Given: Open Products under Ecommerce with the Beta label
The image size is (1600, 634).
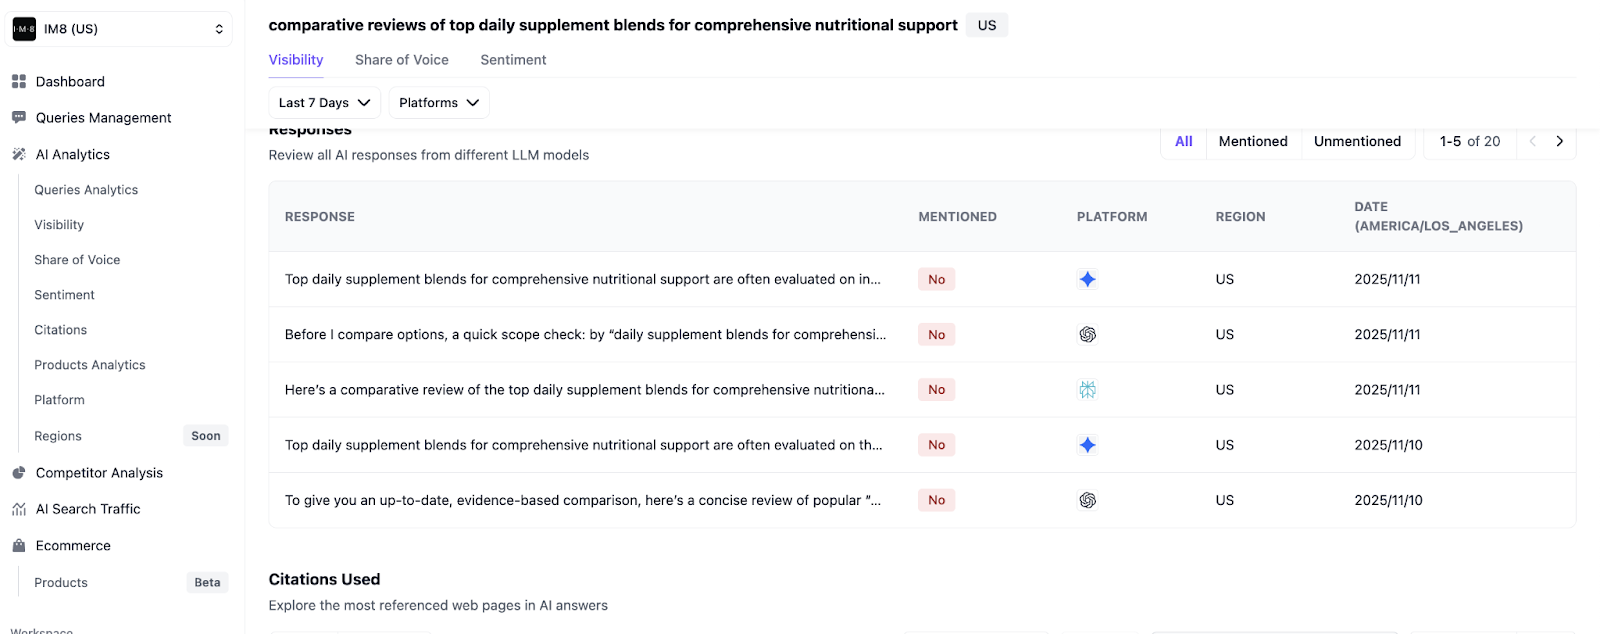Looking at the screenshot, I should coord(60,582).
